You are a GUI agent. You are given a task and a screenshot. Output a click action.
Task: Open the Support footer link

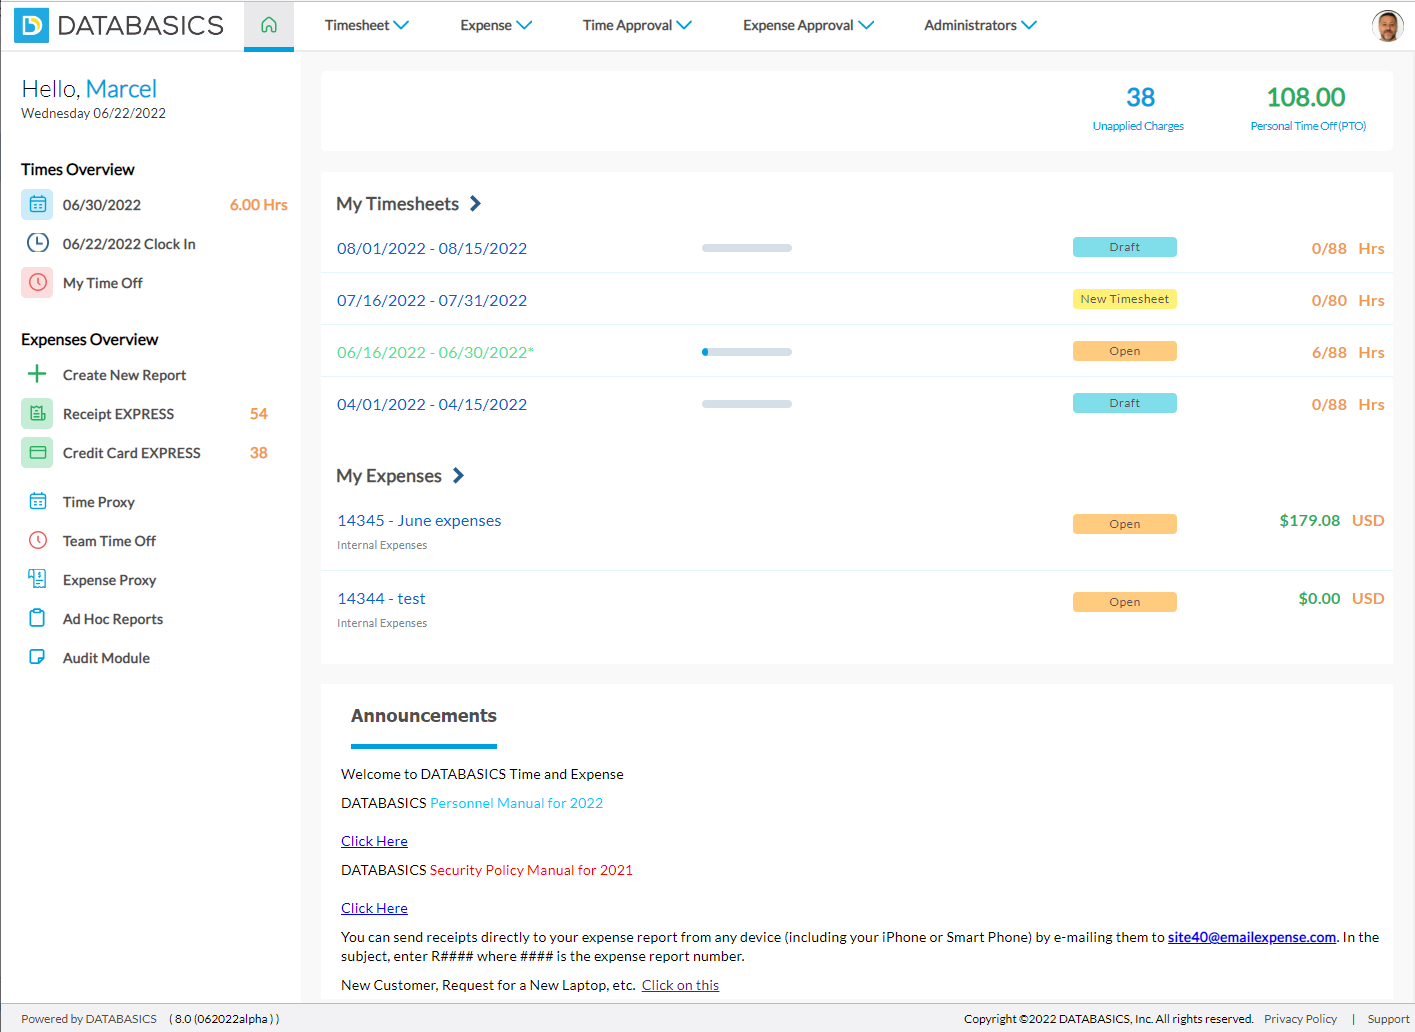point(1388,1019)
